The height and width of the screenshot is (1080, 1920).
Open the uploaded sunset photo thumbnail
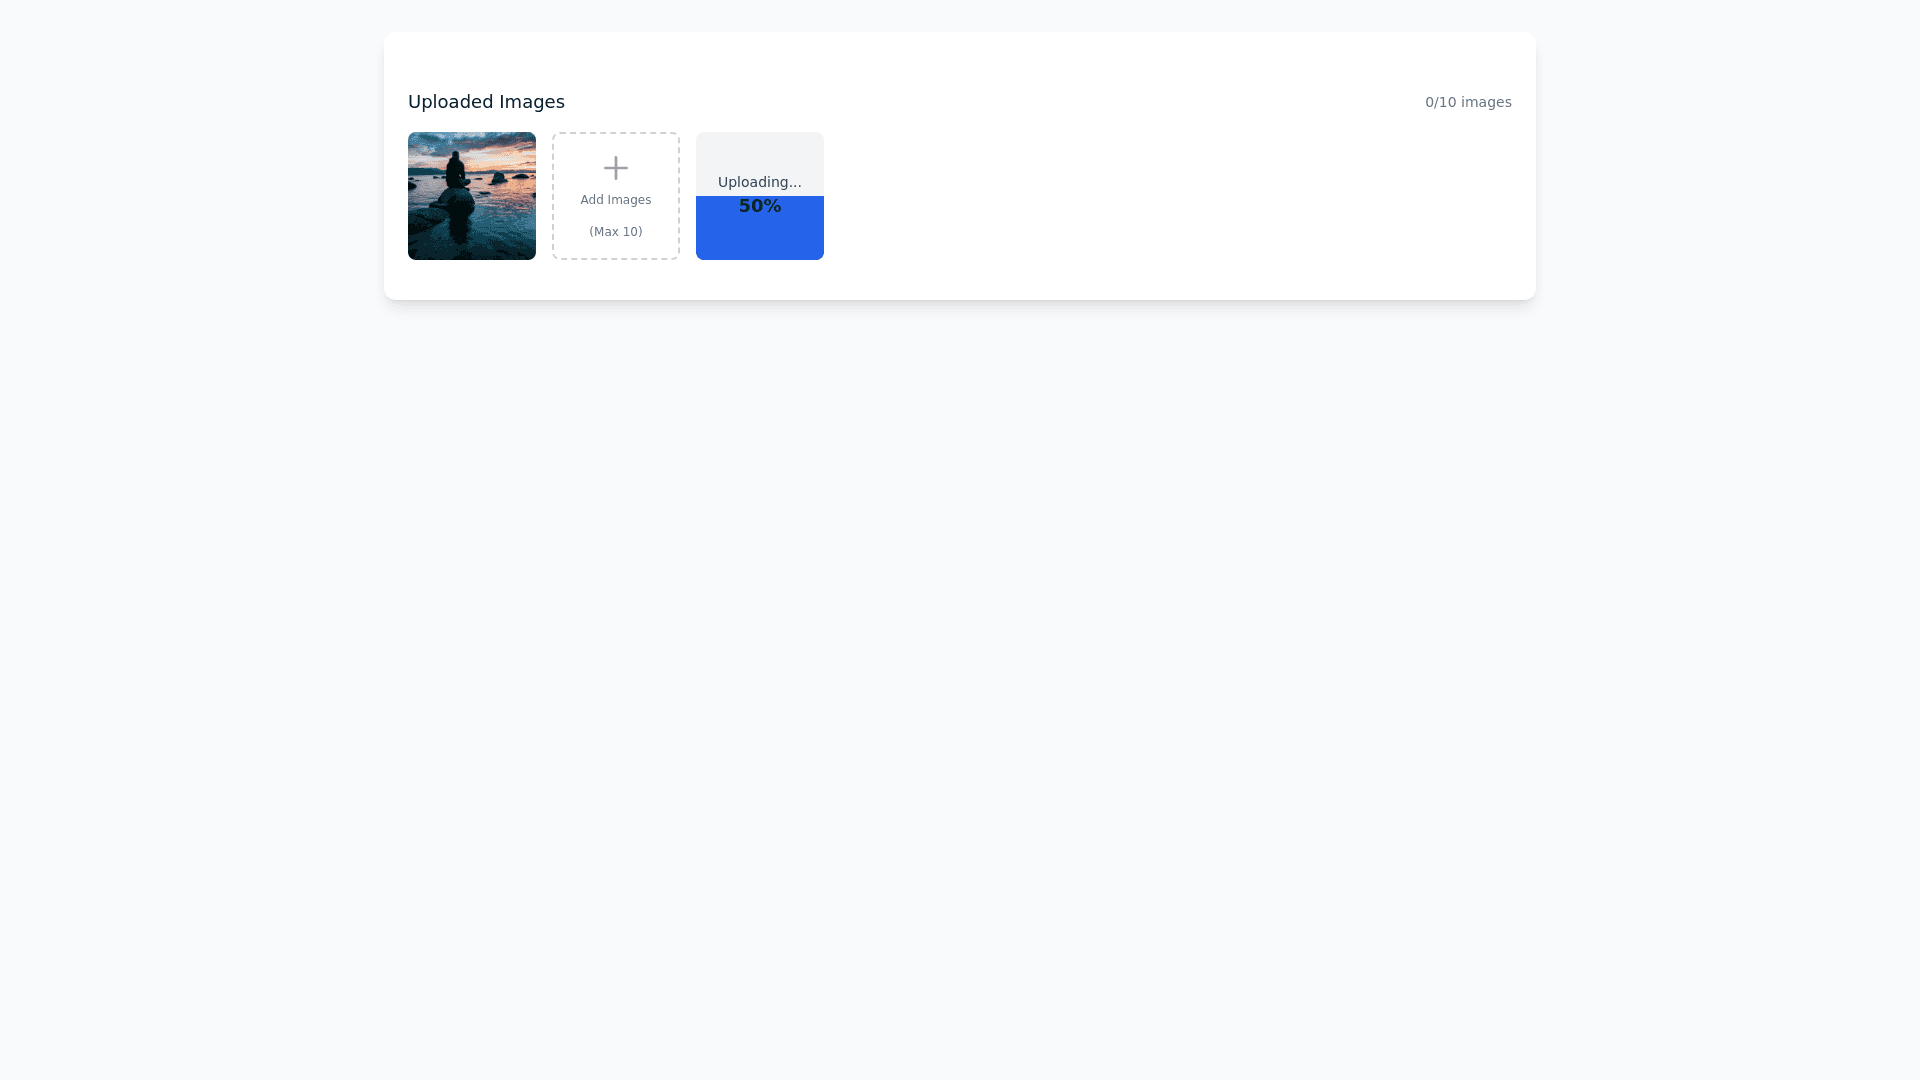[472, 196]
